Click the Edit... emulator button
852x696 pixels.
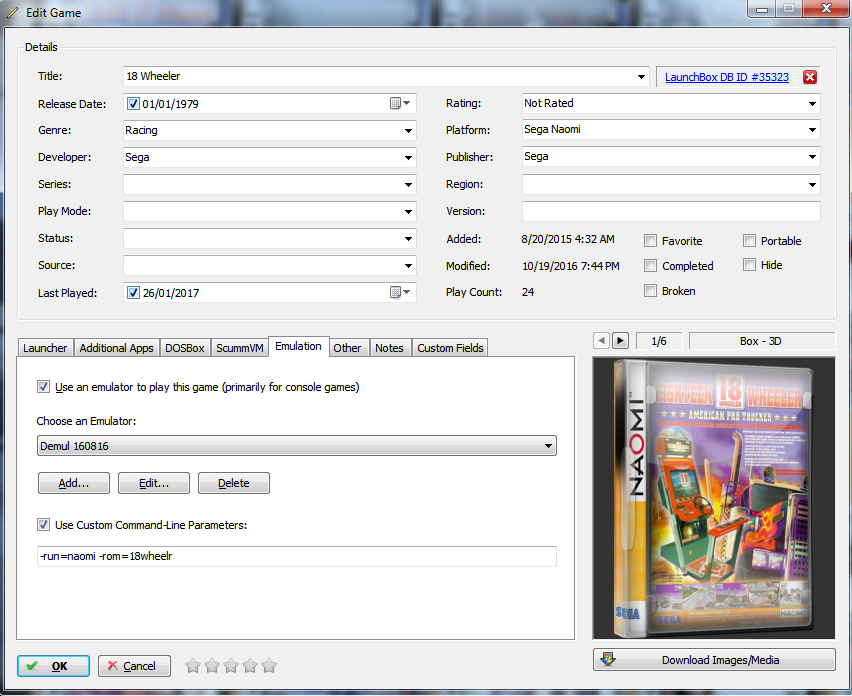pyautogui.click(x=154, y=483)
